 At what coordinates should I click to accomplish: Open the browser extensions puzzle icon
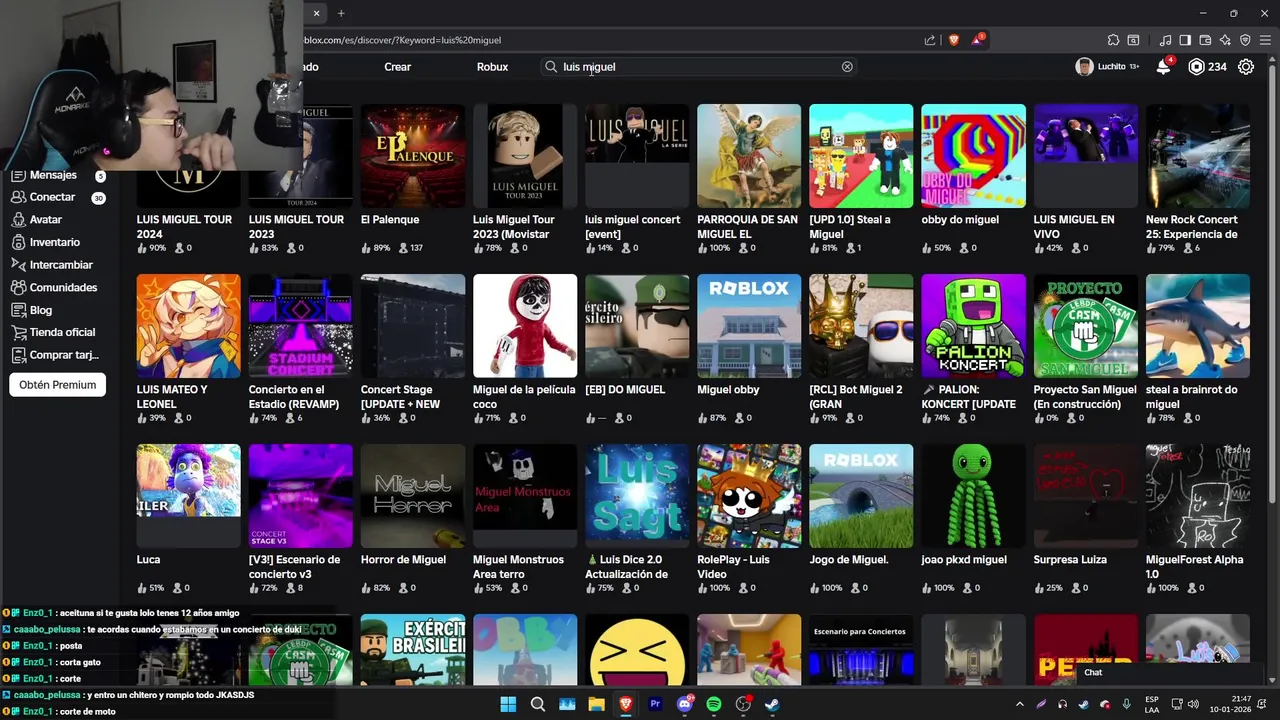click(1113, 40)
